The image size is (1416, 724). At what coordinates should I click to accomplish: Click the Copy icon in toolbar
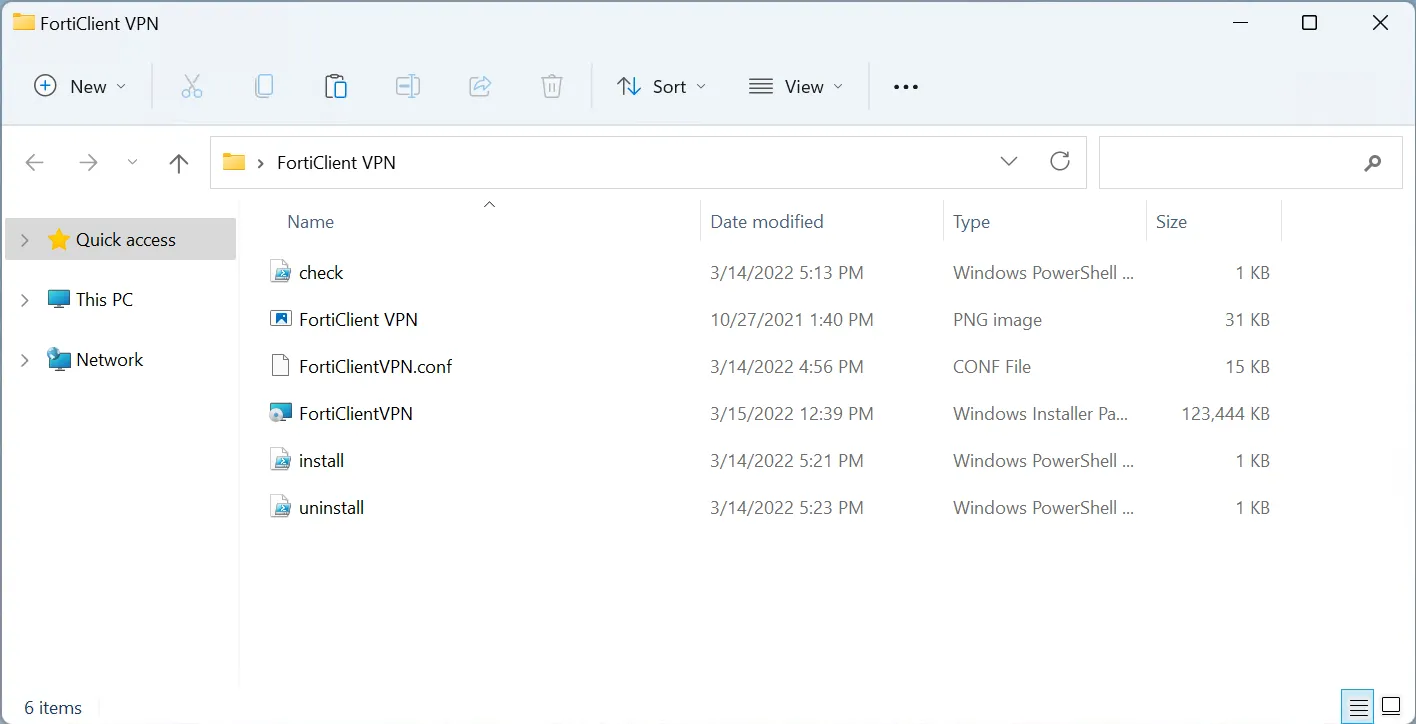click(264, 87)
